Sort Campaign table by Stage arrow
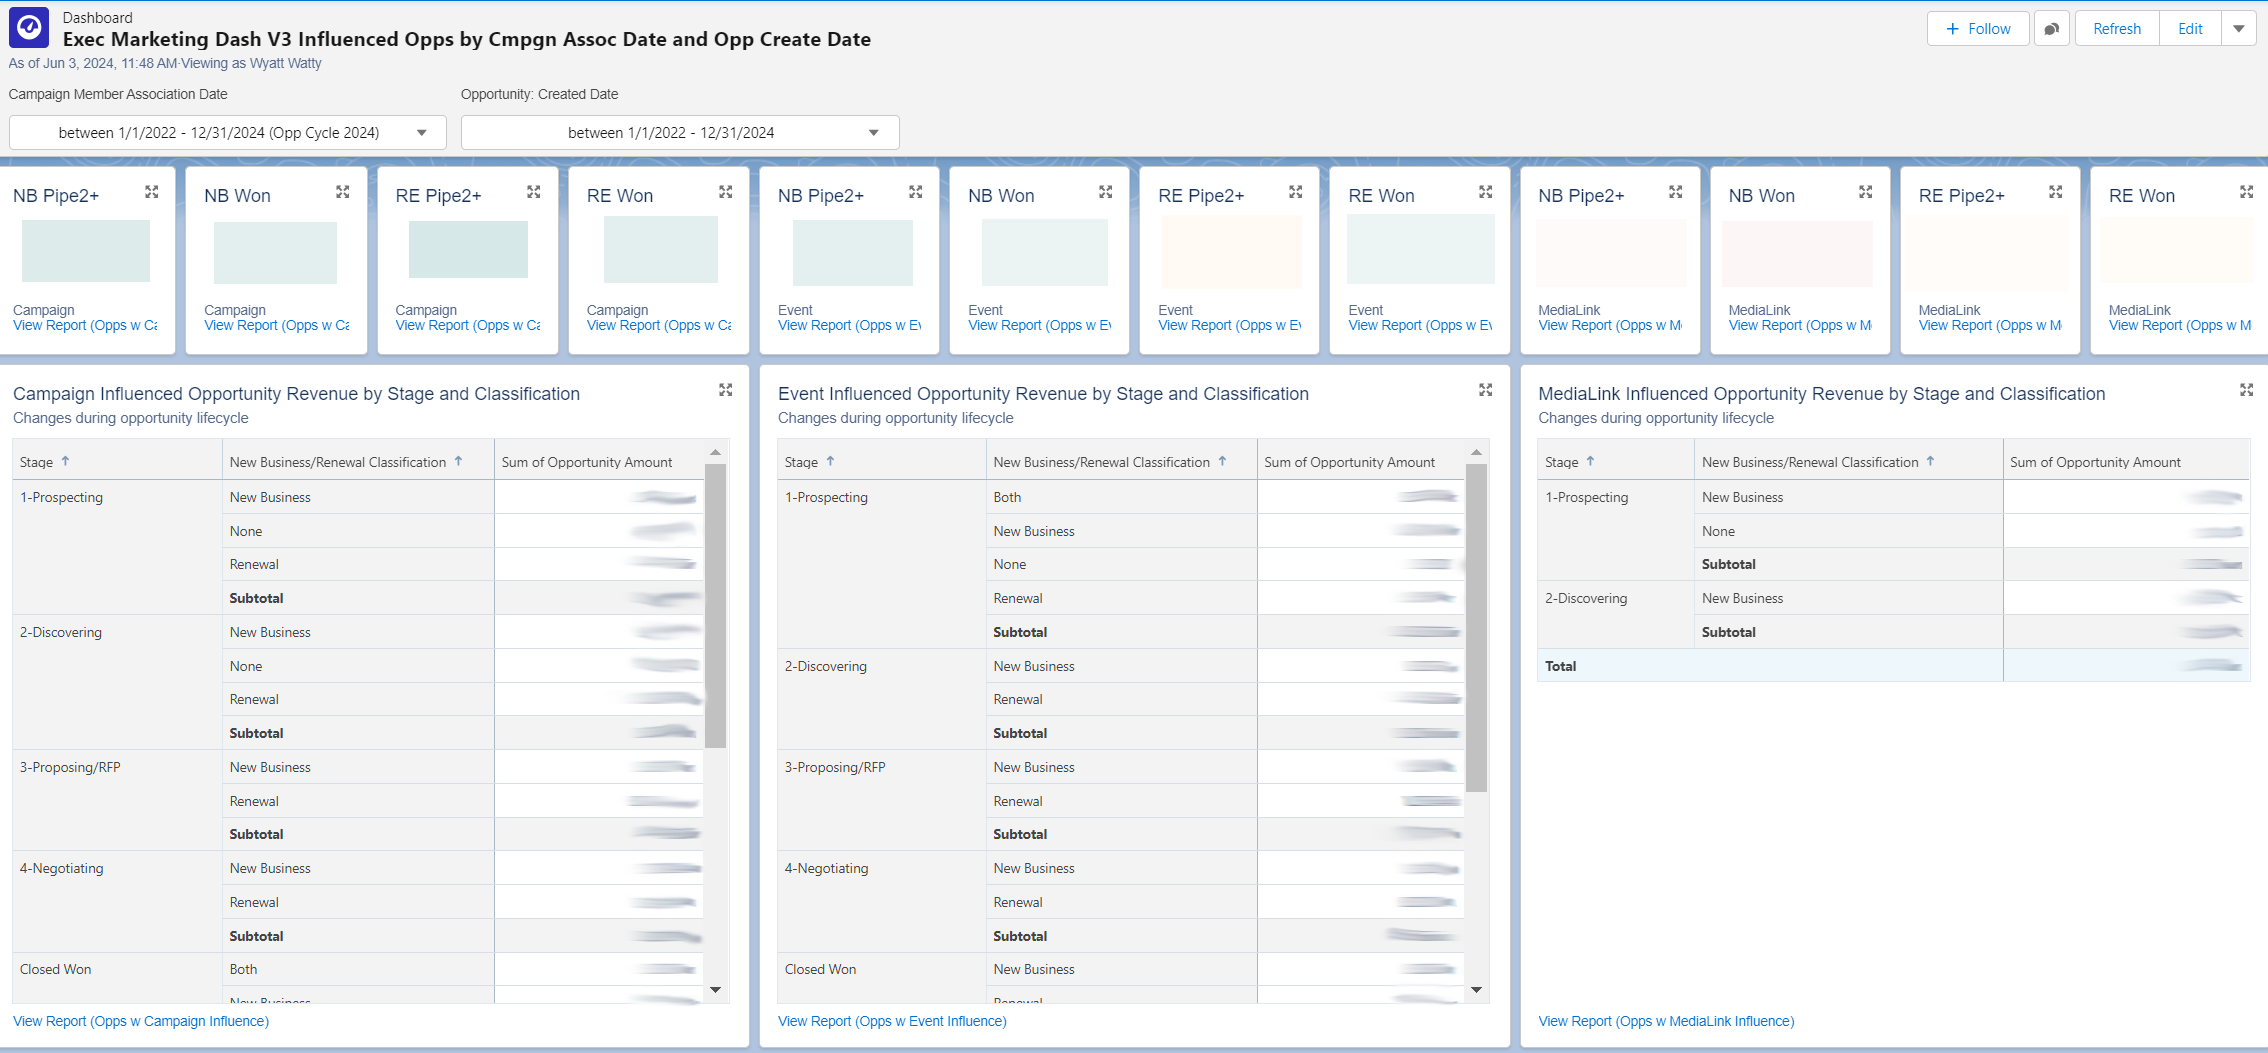2268x1053 pixels. point(66,461)
